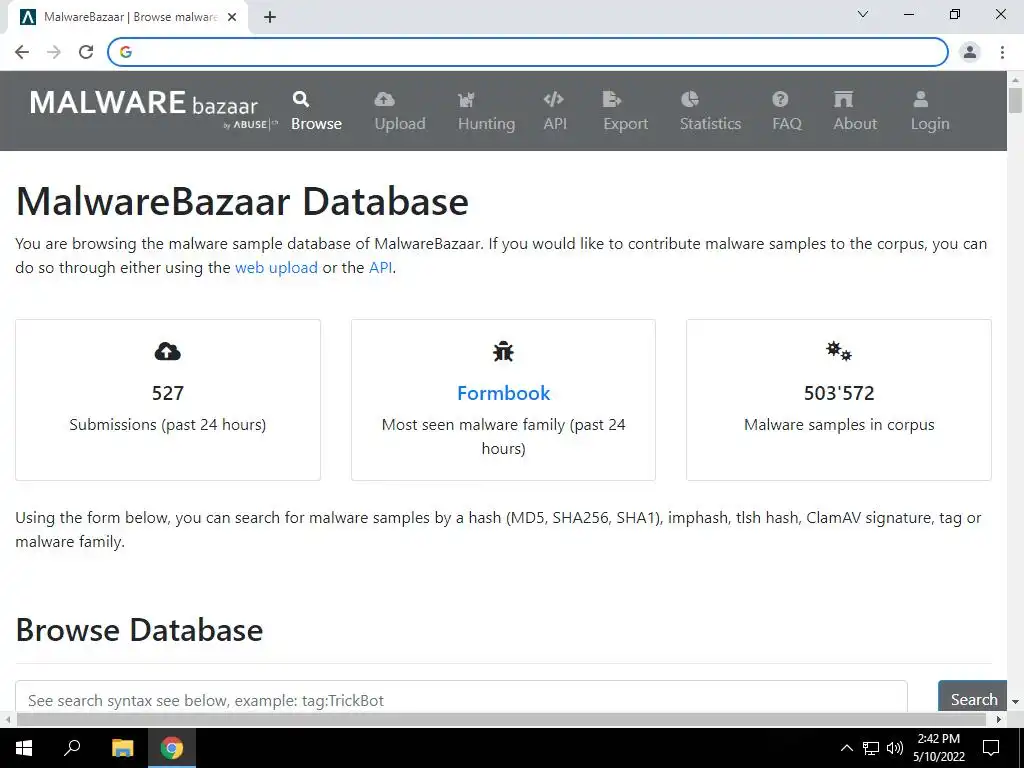The height and width of the screenshot is (768, 1024).
Task: Open the FAQ menu label
Action: coord(787,123)
